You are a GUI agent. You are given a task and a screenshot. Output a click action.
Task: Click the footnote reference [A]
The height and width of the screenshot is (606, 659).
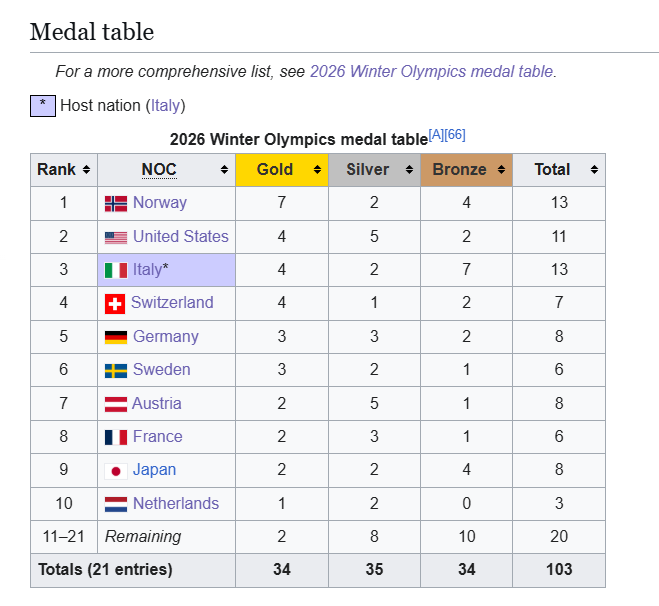click(436, 134)
